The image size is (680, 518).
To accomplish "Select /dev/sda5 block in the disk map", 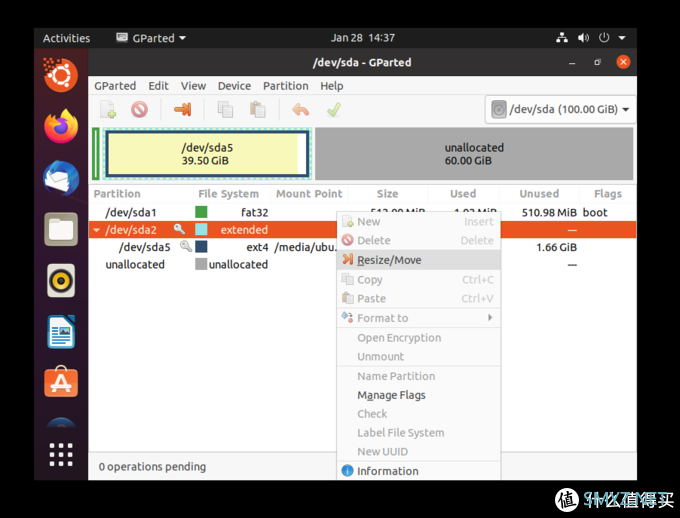I will (207, 154).
